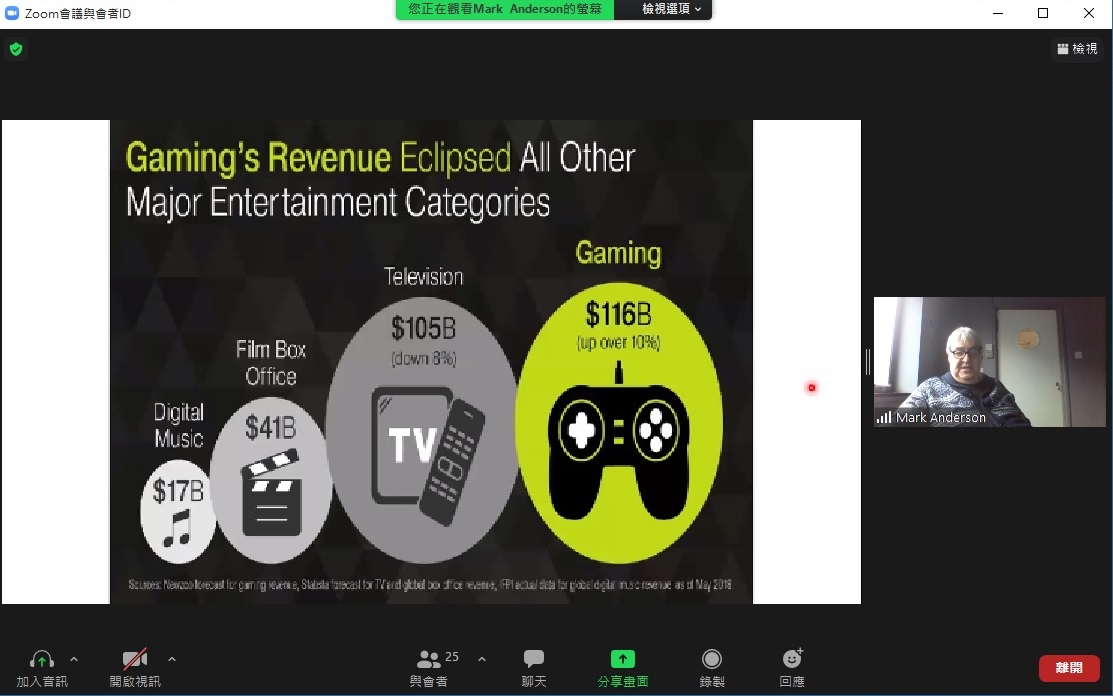Click the Zoom logo in title bar
The width and height of the screenshot is (1113, 696).
point(12,13)
